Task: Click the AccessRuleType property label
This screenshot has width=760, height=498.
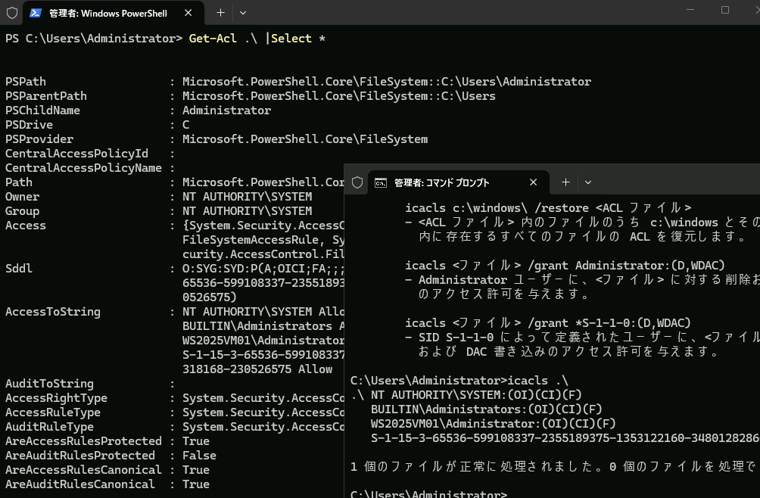Action: (53, 413)
